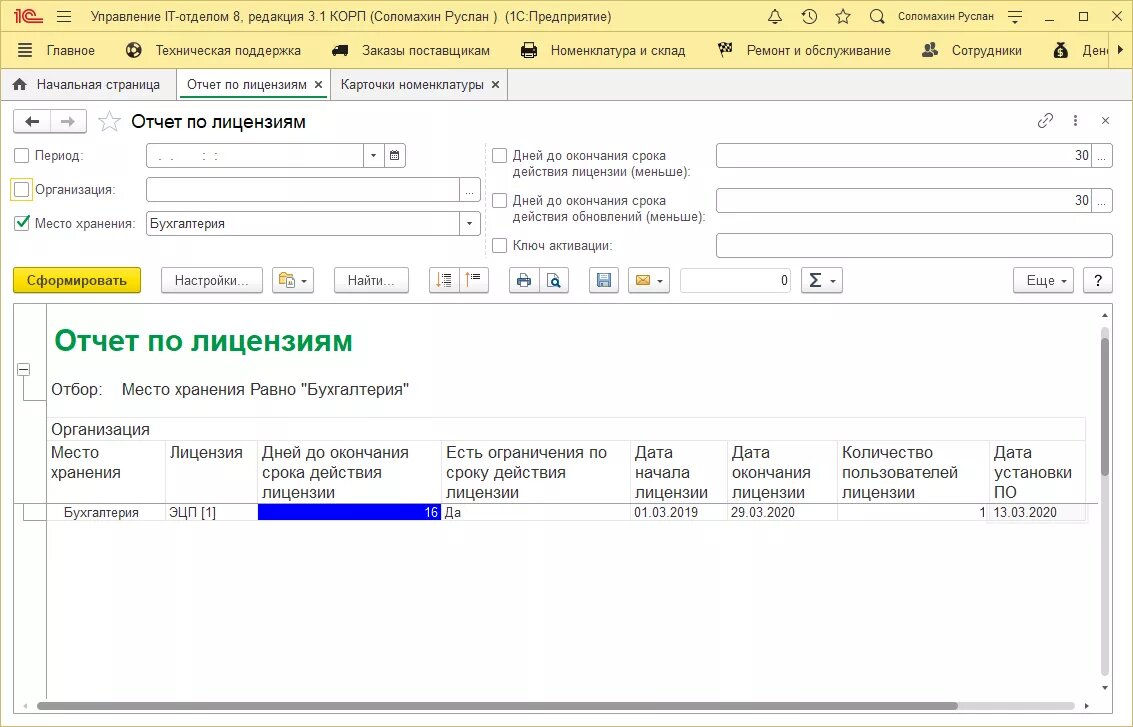Open Главное section

[x=71, y=51]
